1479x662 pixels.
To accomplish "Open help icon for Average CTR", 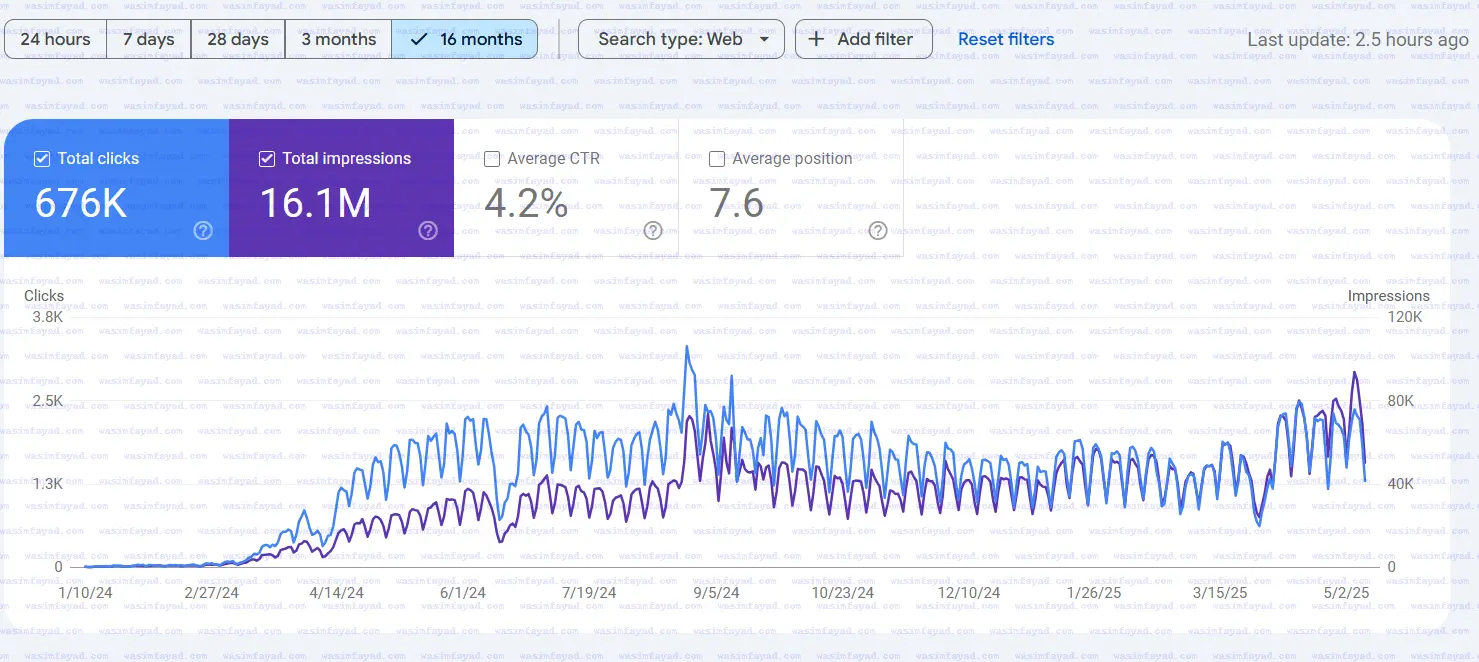I will (x=653, y=231).
